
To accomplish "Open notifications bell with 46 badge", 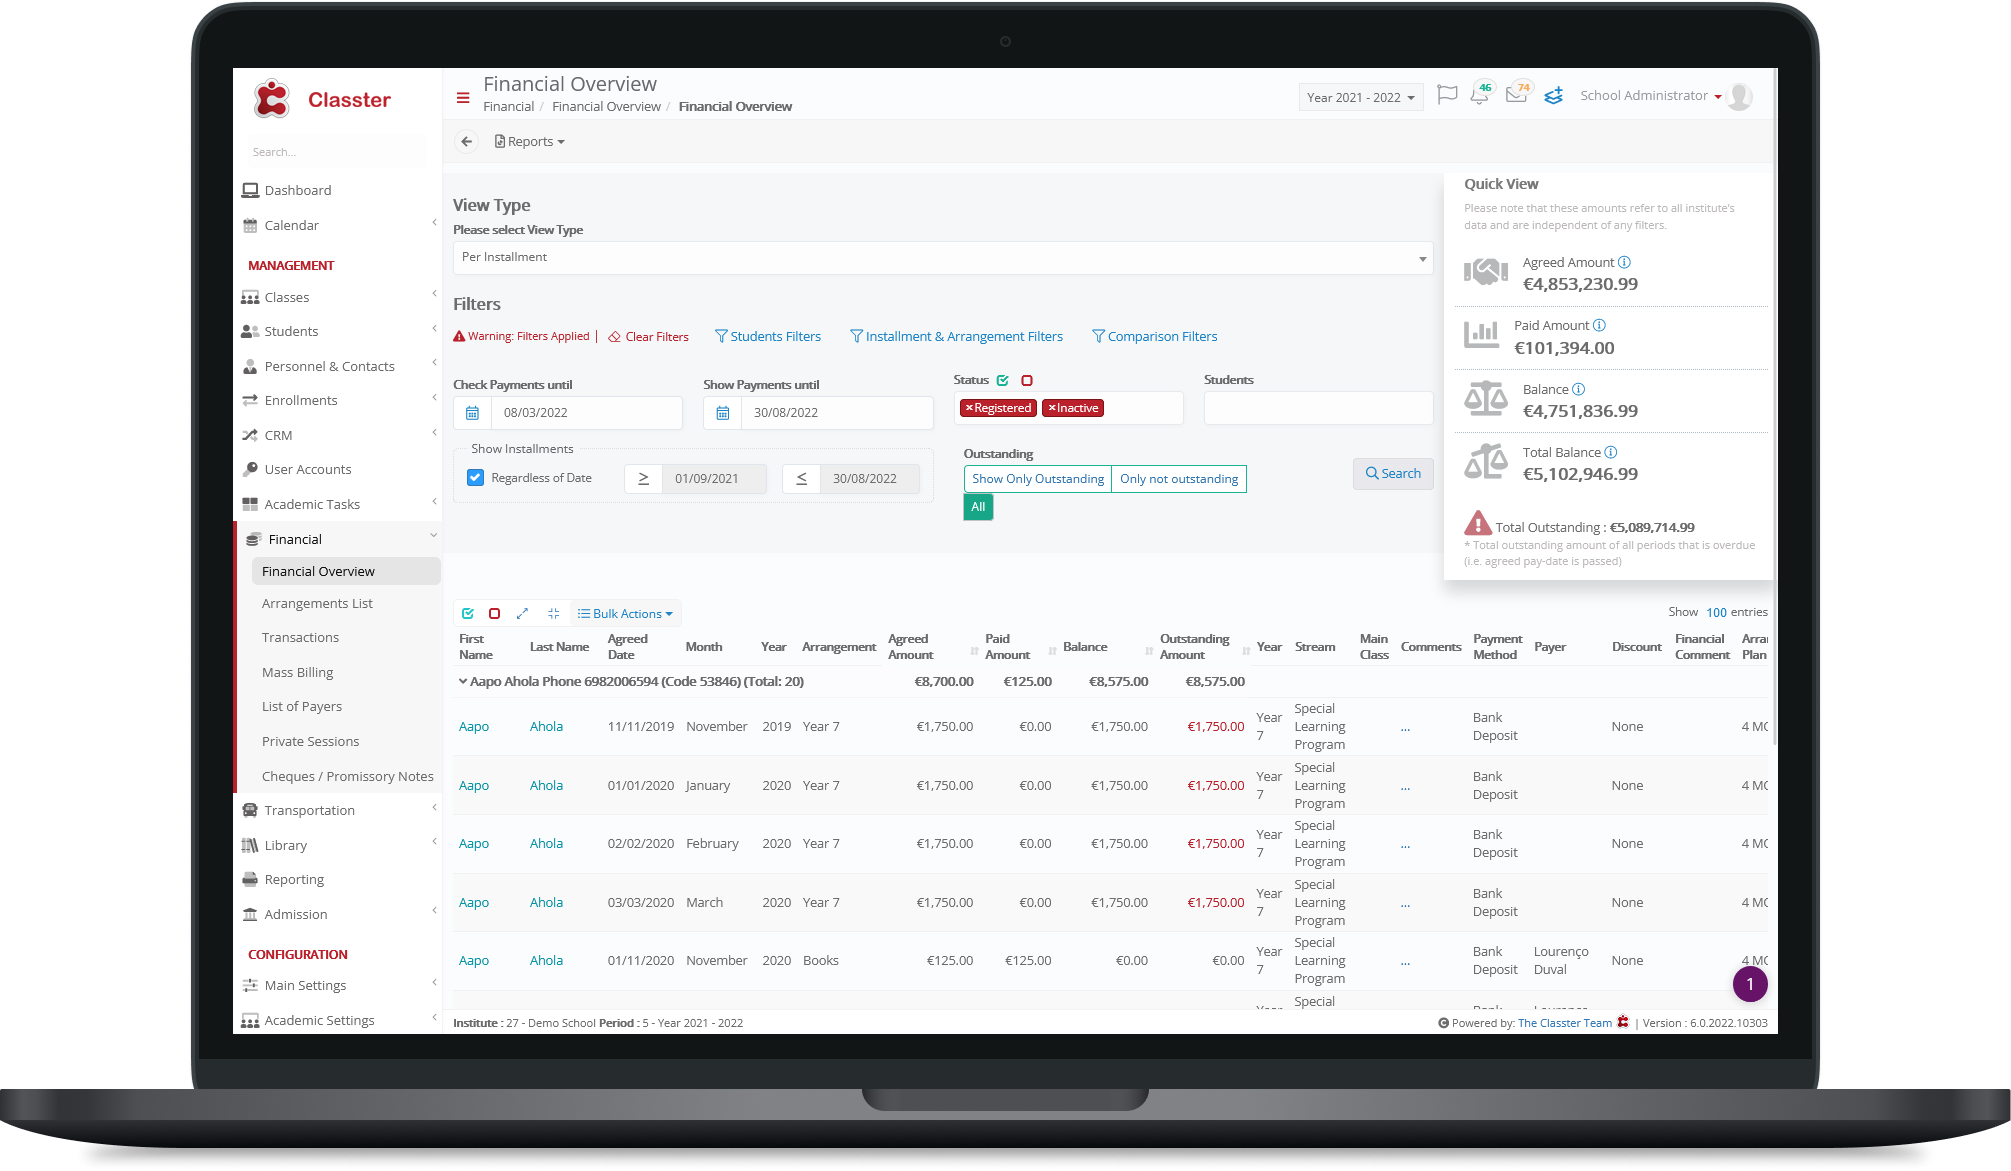I will (1480, 96).
